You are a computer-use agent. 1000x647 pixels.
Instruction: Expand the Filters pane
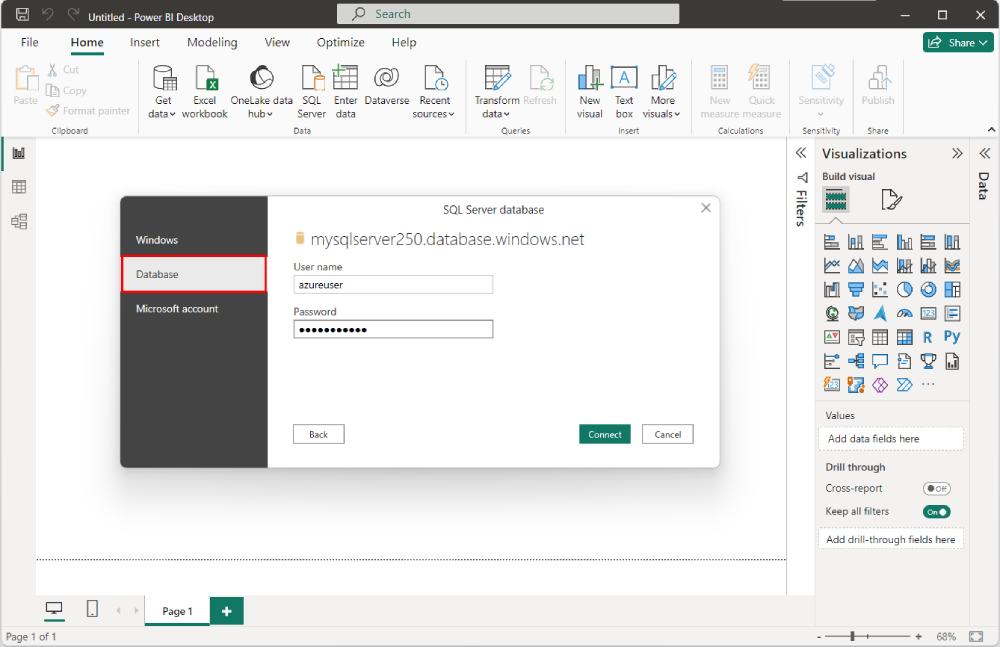tap(801, 153)
